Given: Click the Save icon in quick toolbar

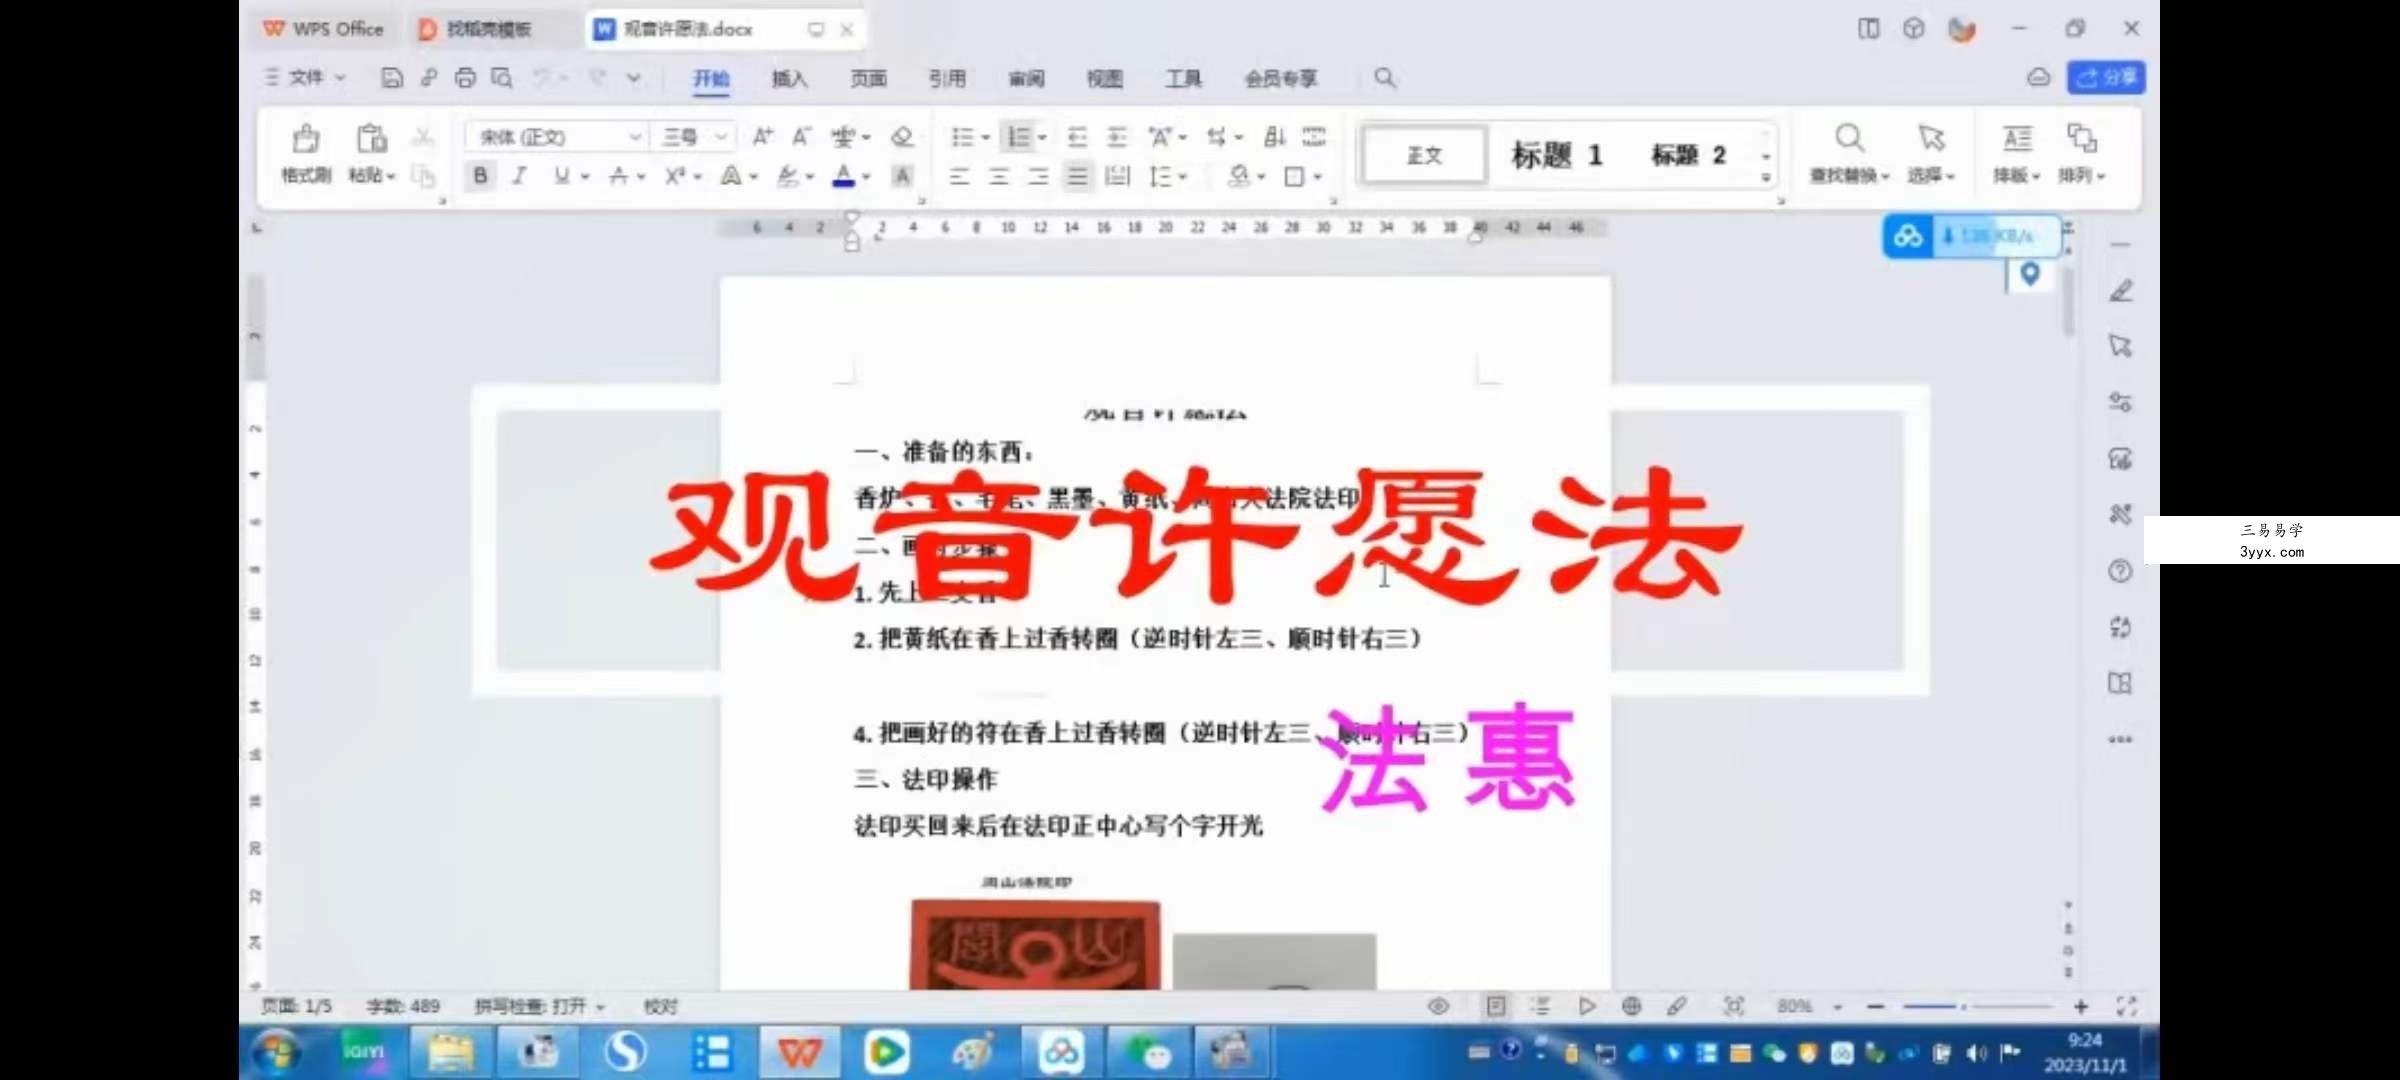Looking at the screenshot, I should coord(392,78).
